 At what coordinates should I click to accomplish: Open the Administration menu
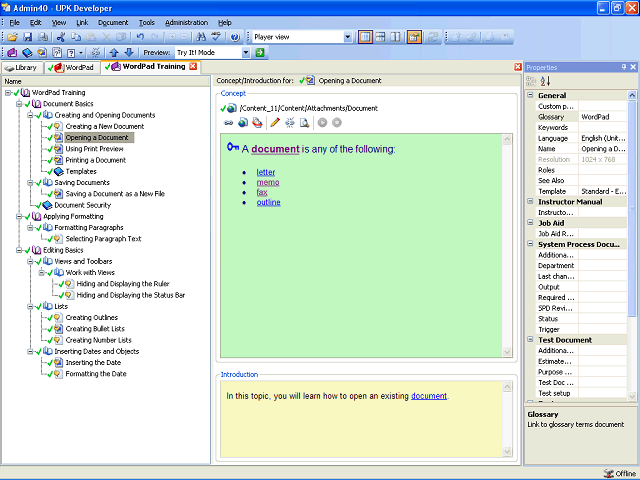click(187, 23)
